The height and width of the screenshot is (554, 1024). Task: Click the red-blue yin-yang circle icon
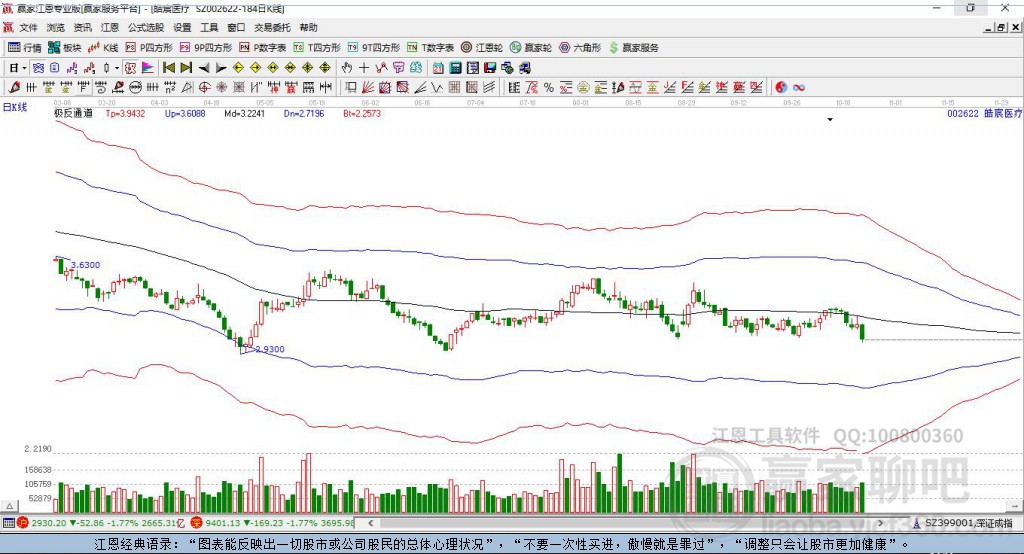pyautogui.click(x=781, y=88)
